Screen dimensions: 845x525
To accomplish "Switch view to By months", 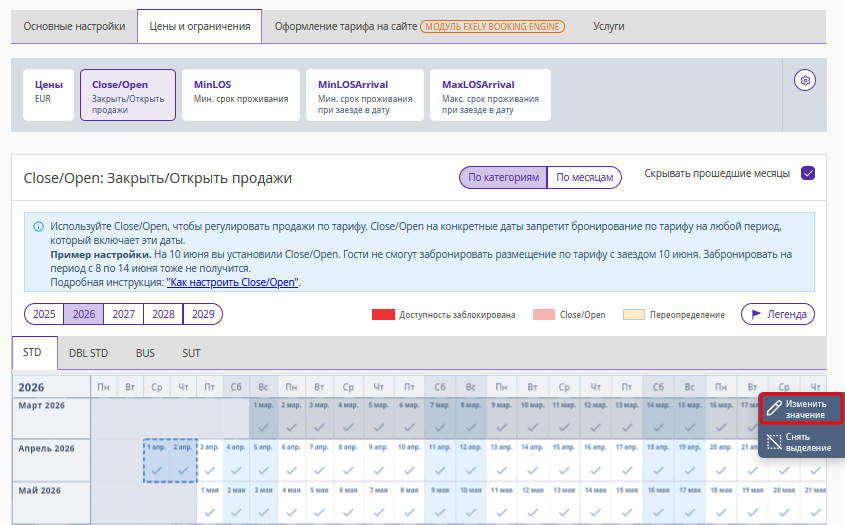I will click(584, 177).
